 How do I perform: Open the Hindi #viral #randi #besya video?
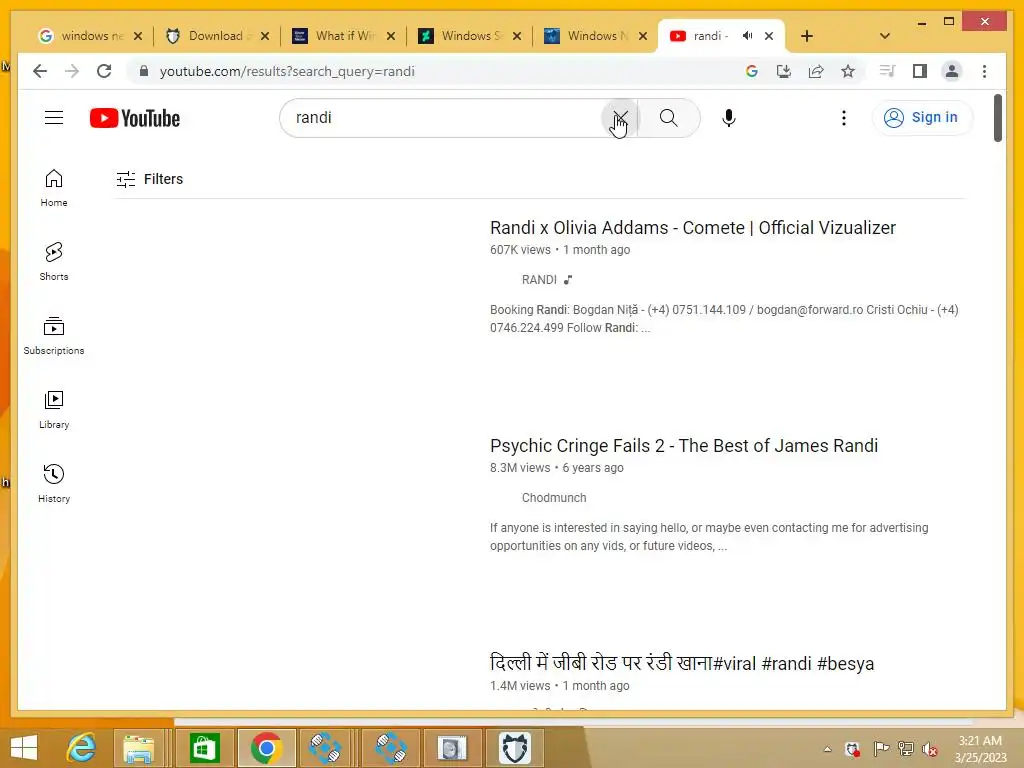tap(682, 664)
